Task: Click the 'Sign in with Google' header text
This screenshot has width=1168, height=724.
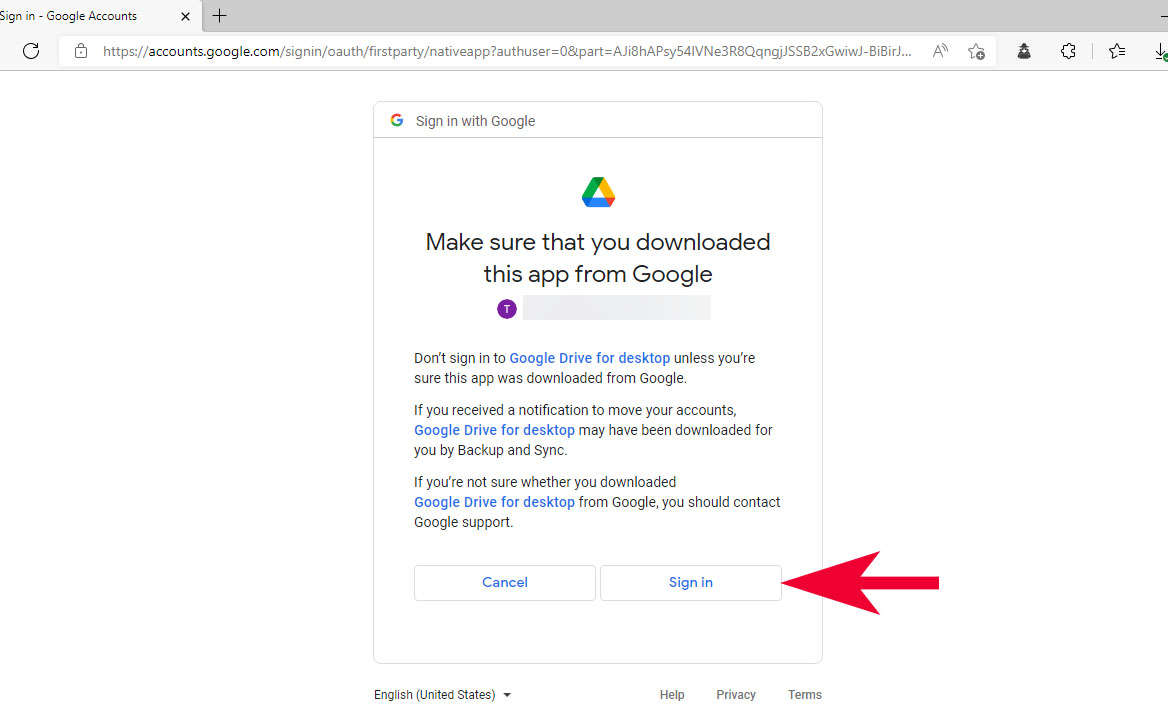Action: pos(475,121)
